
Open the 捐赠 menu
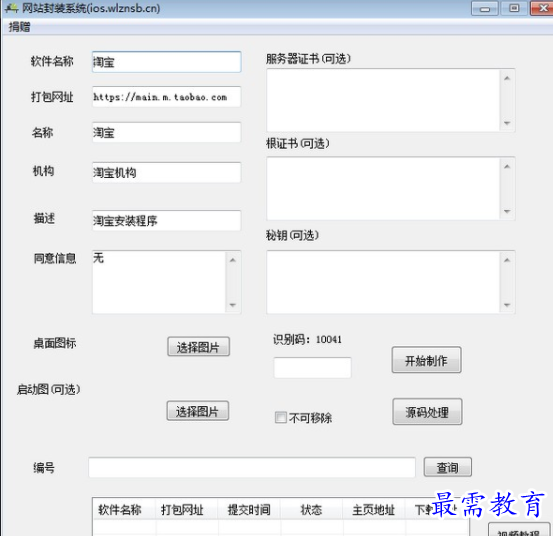coord(19,27)
